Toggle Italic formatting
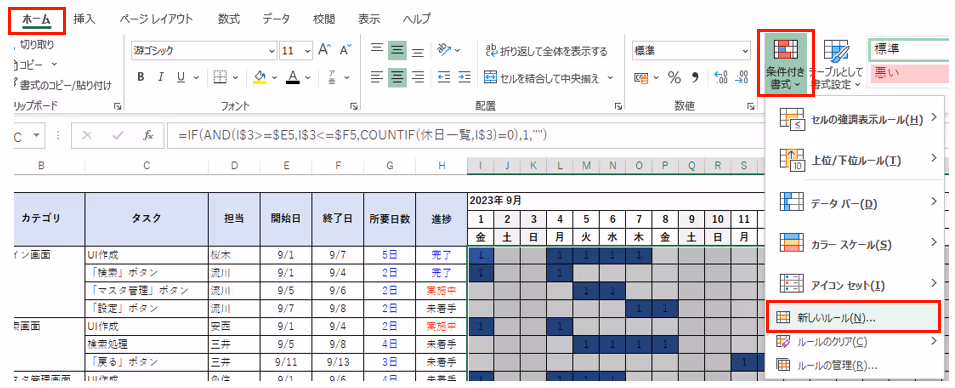 click(161, 77)
